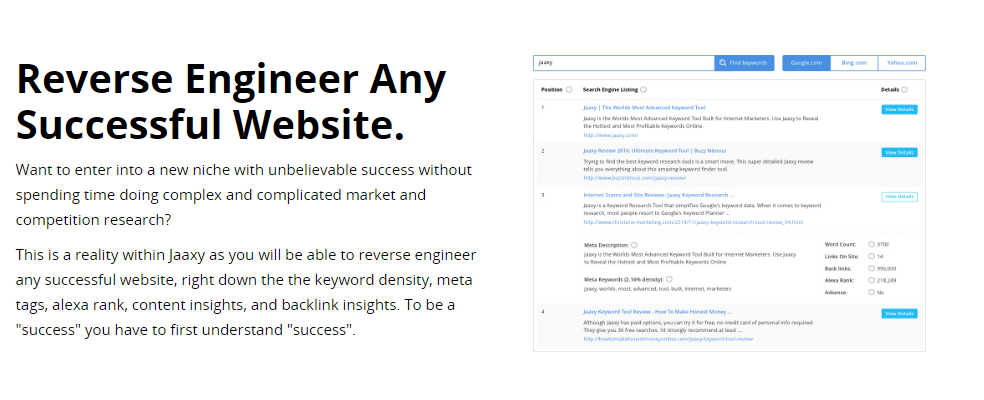The image size is (984, 400).
Task: Open 'Jaaxy Keyword Tool Review - How To Make Honest Money' link
Action: point(657,311)
